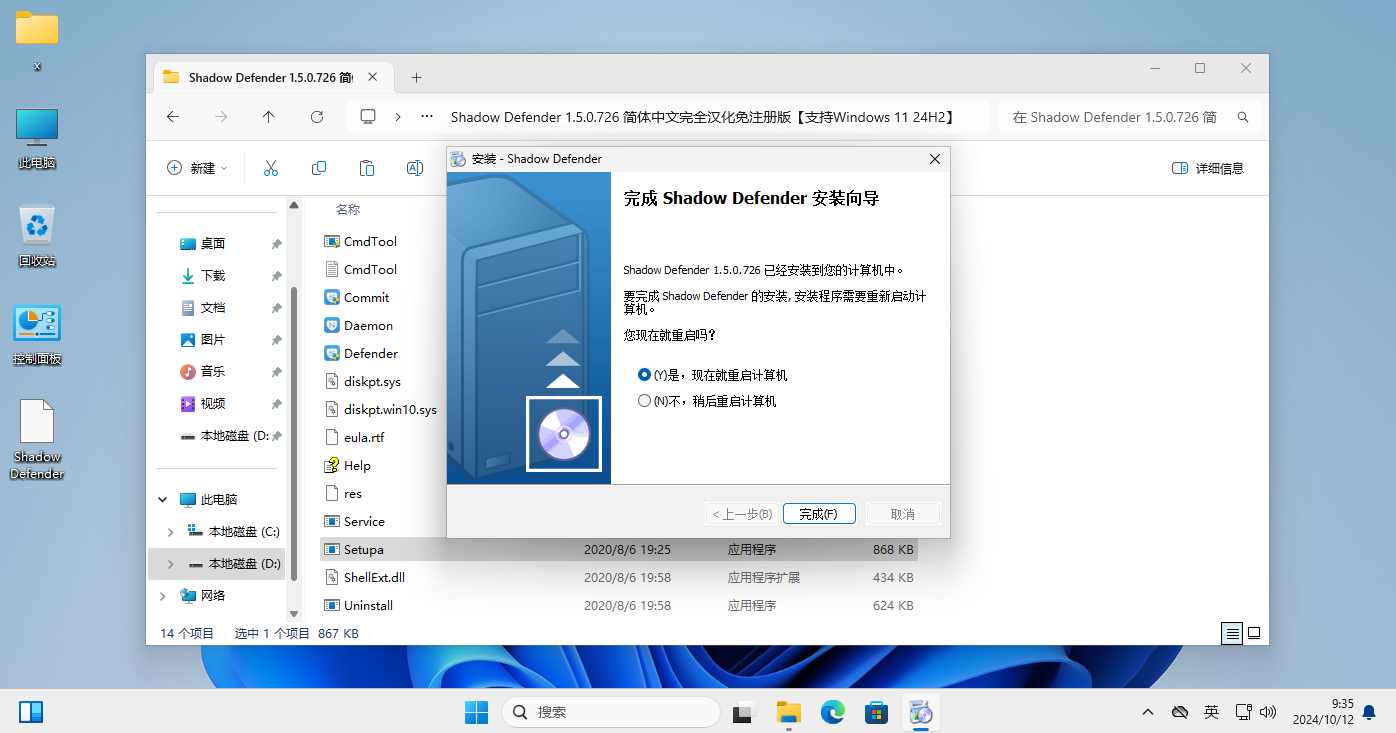Open the Windows Start menu
1396x733 pixels.
point(476,712)
